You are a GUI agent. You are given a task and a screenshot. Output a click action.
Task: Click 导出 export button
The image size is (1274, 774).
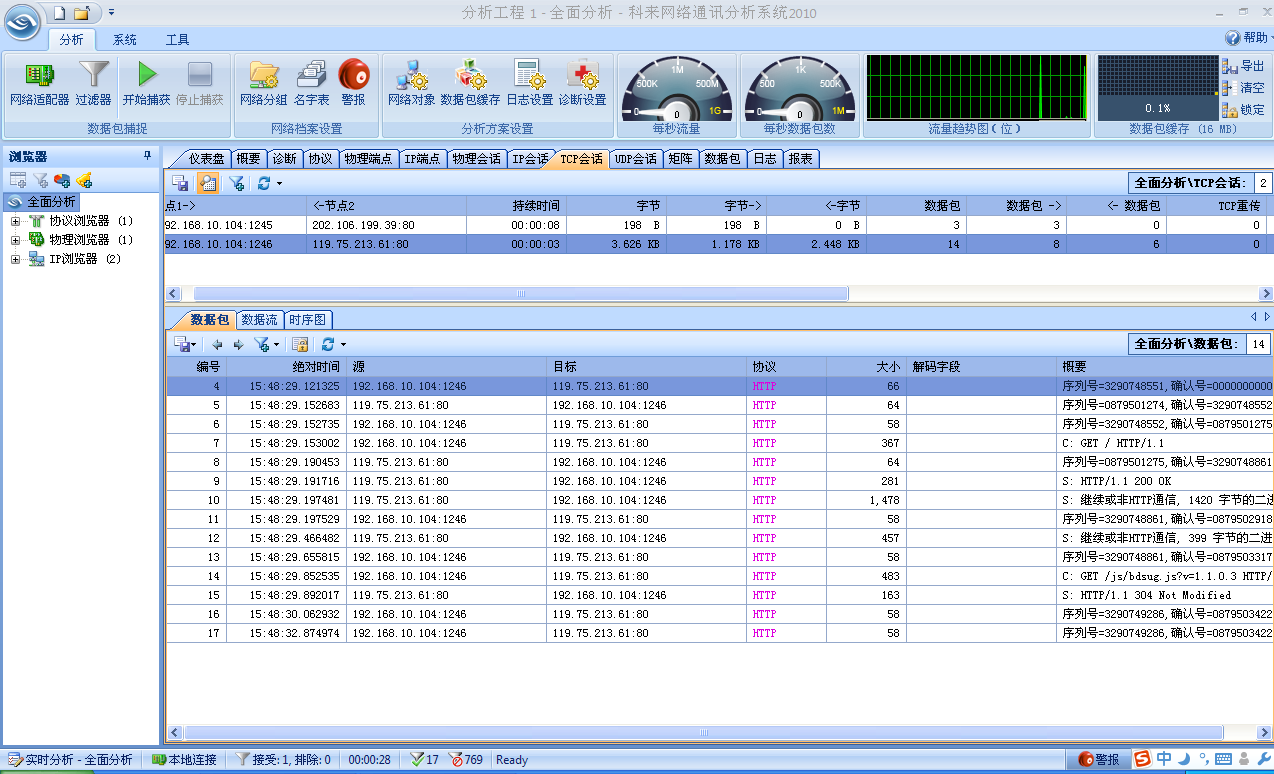[1243, 66]
